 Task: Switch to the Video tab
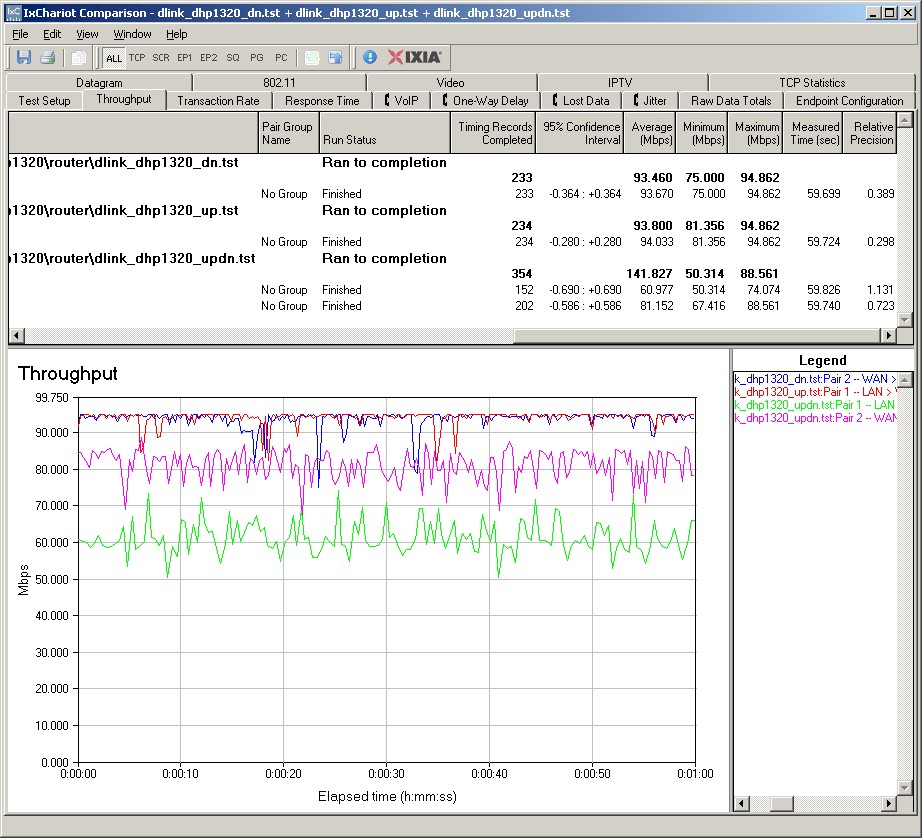point(450,82)
